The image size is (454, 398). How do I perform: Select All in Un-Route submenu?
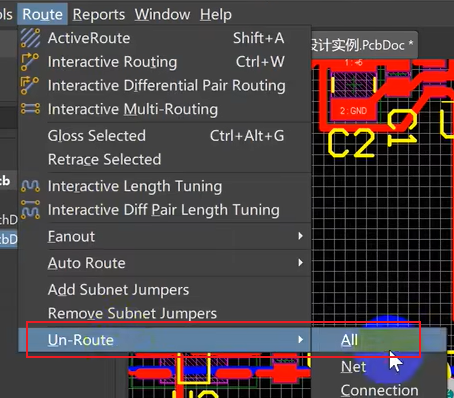(x=379, y=340)
